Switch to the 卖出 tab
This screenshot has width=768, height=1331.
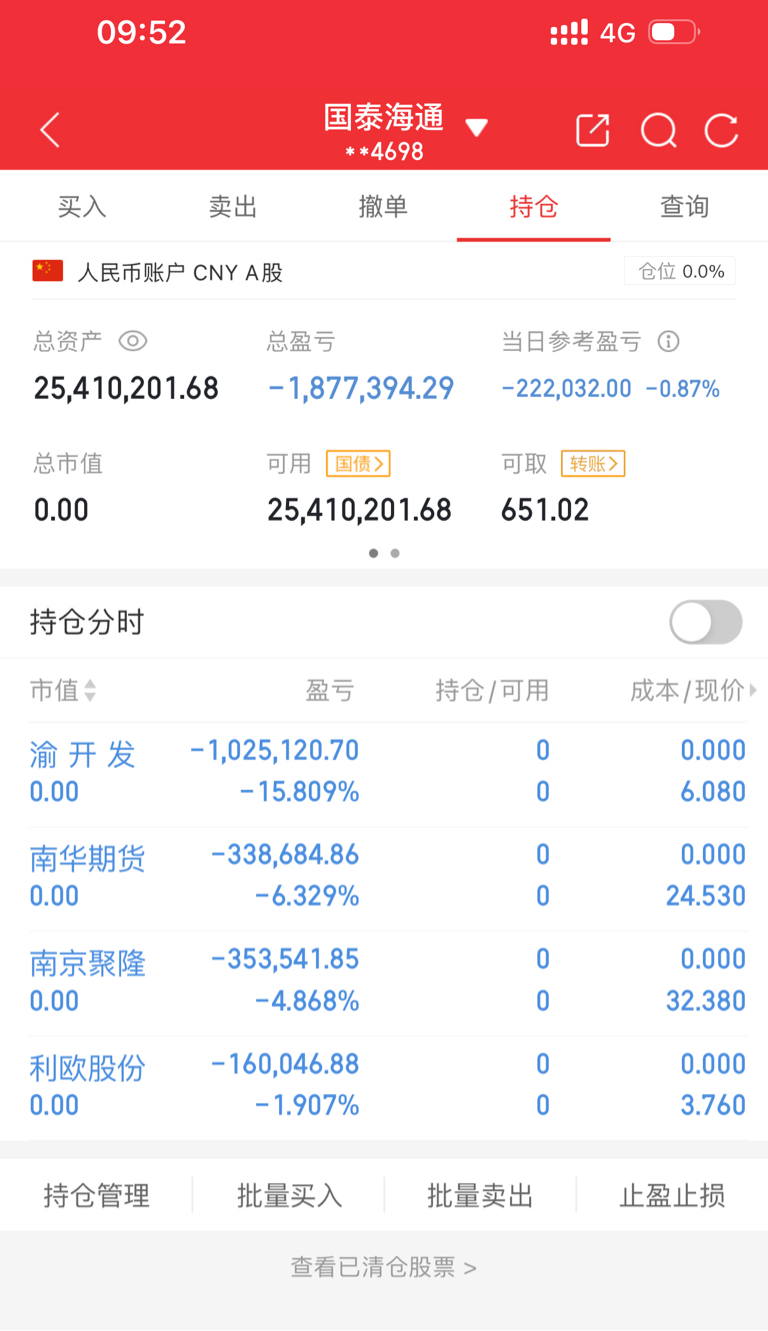tap(233, 206)
